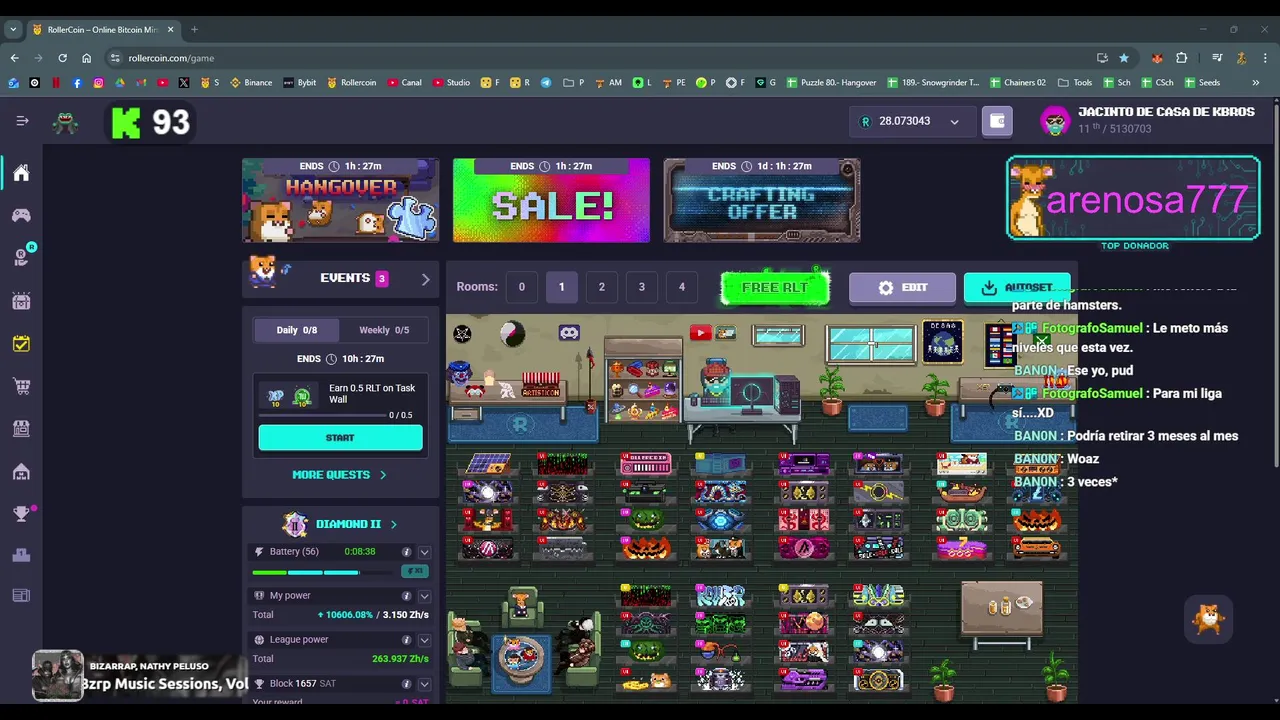Click the AUTOSET button
Image resolution: width=1280 pixels, height=720 pixels.
coord(1017,288)
